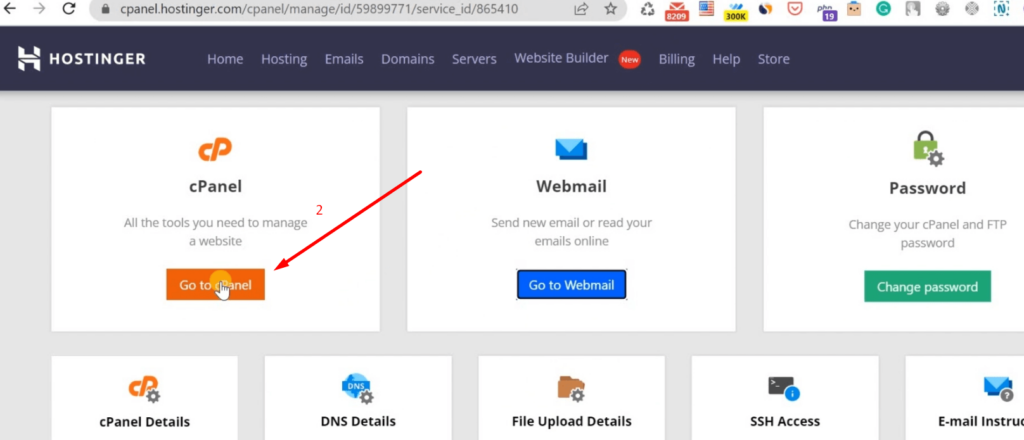Click the Go to Webmail button
The width and height of the screenshot is (1024, 440).
[x=571, y=285]
